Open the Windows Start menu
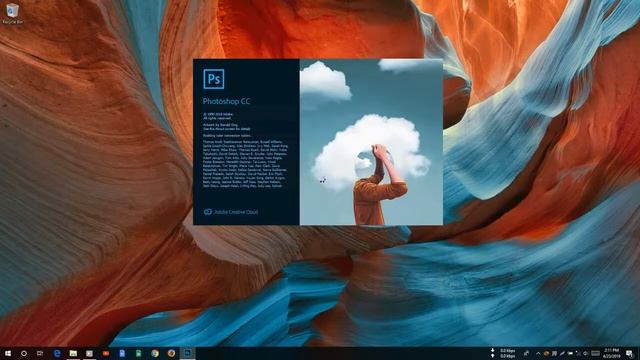This screenshot has height=360, width=640. coord(8,353)
